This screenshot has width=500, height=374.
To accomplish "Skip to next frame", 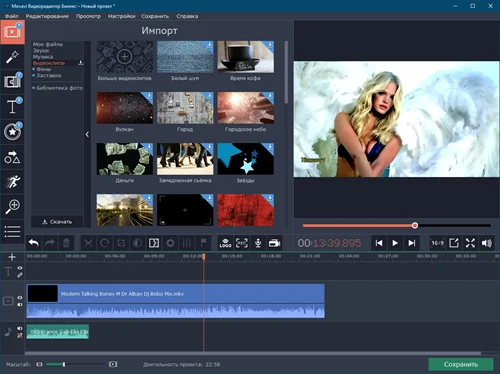I will coord(412,243).
